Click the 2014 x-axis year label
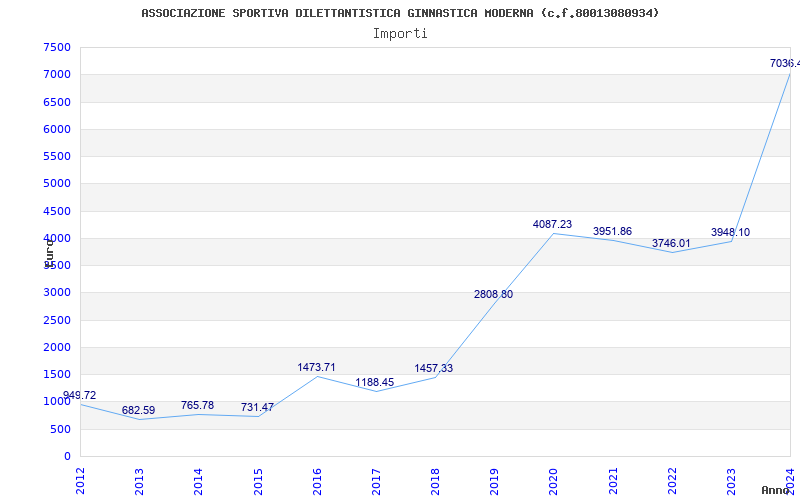800x500 pixels. [x=198, y=481]
